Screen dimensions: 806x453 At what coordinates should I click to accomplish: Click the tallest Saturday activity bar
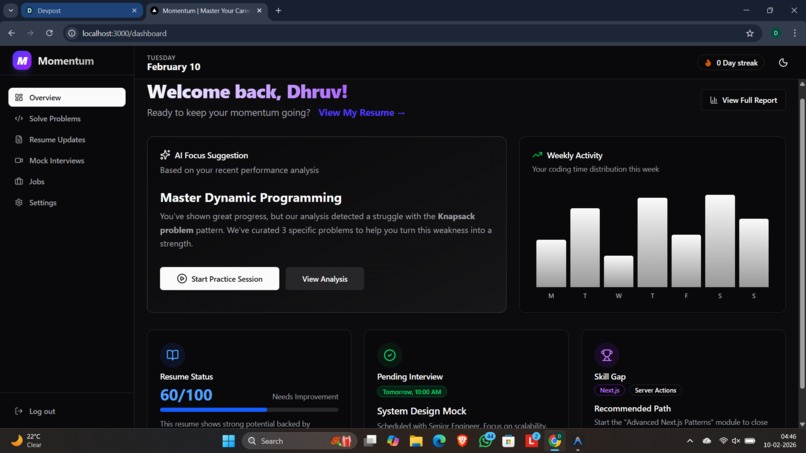720,241
